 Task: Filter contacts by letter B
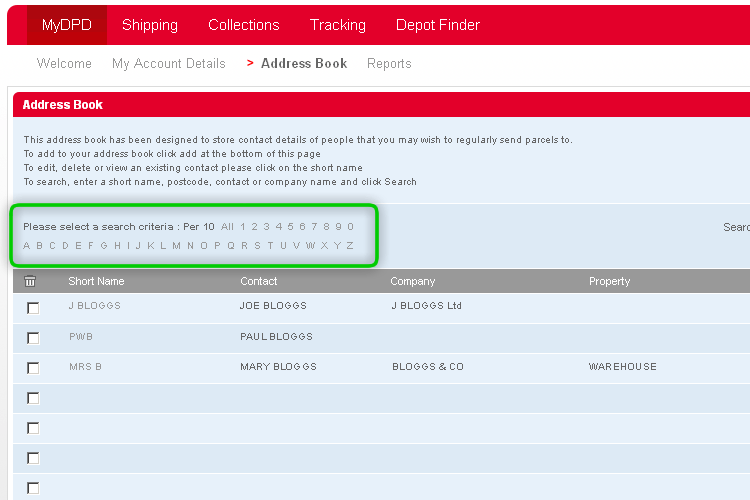pyautogui.click(x=39, y=246)
